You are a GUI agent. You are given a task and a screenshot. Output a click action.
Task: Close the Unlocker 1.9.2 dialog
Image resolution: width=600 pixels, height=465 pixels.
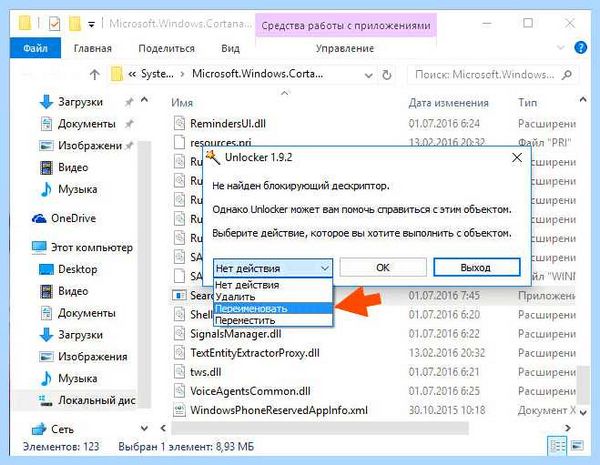click(x=517, y=157)
